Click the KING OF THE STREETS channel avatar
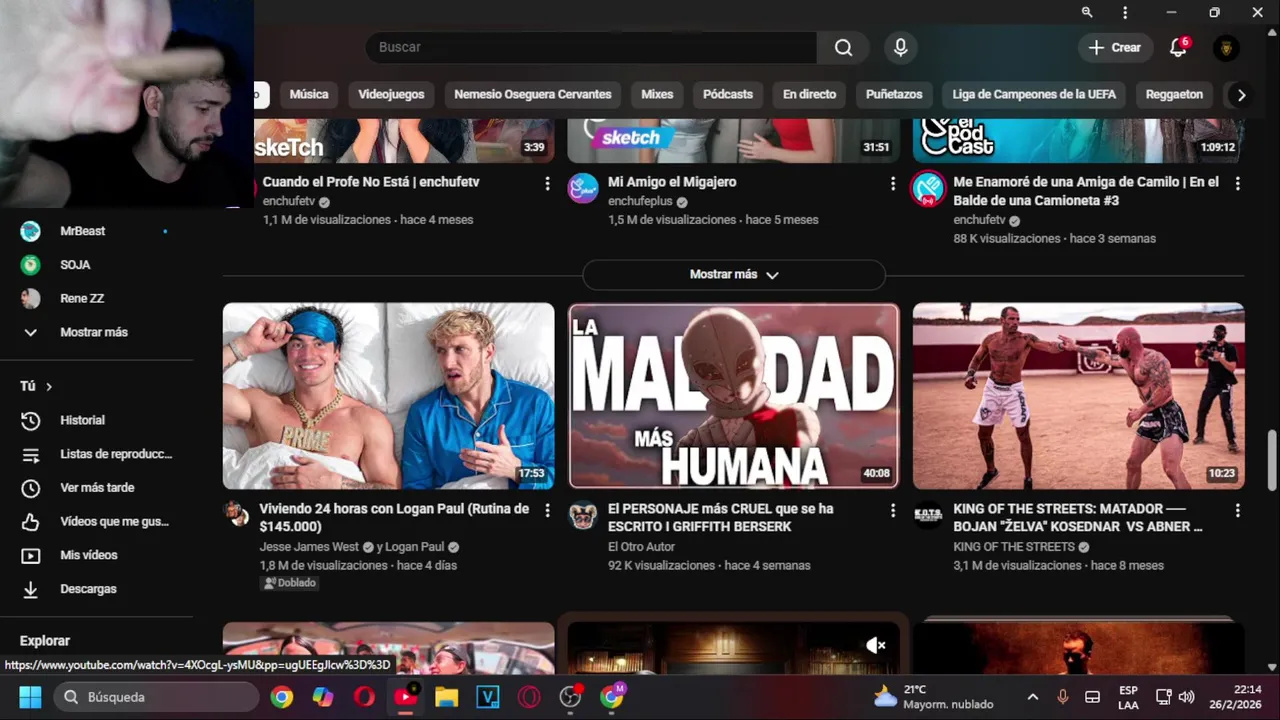The image size is (1280, 720). click(x=928, y=515)
